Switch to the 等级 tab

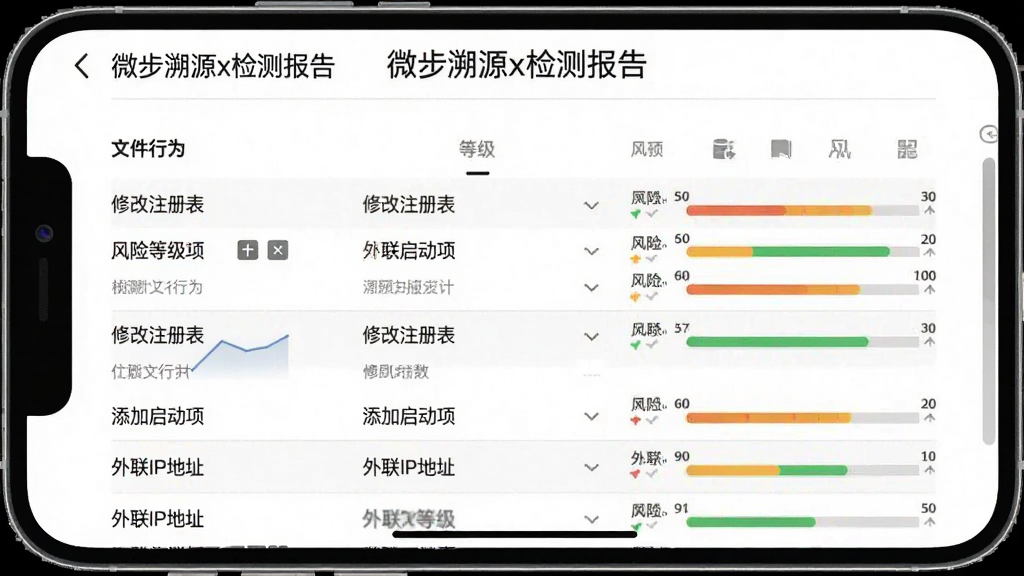click(x=477, y=150)
